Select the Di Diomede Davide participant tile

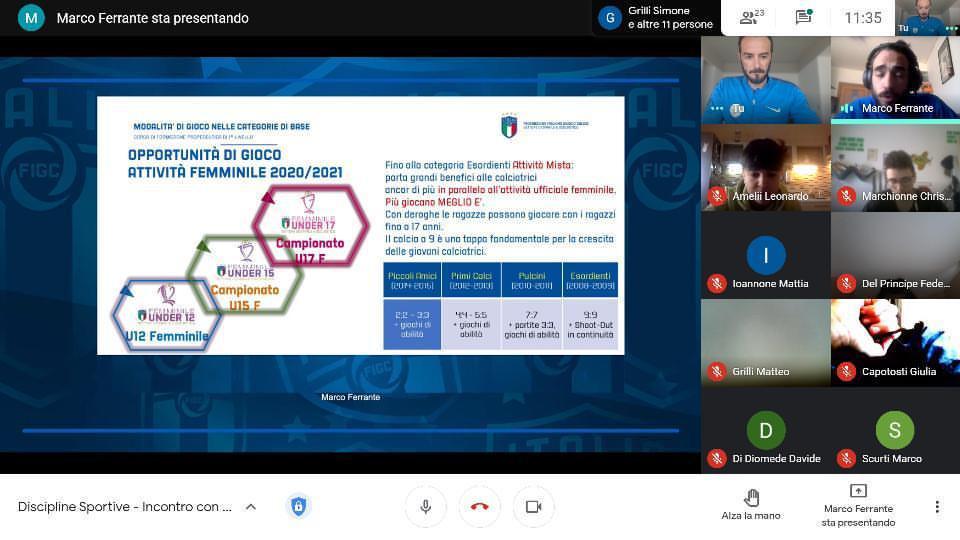tap(765, 431)
